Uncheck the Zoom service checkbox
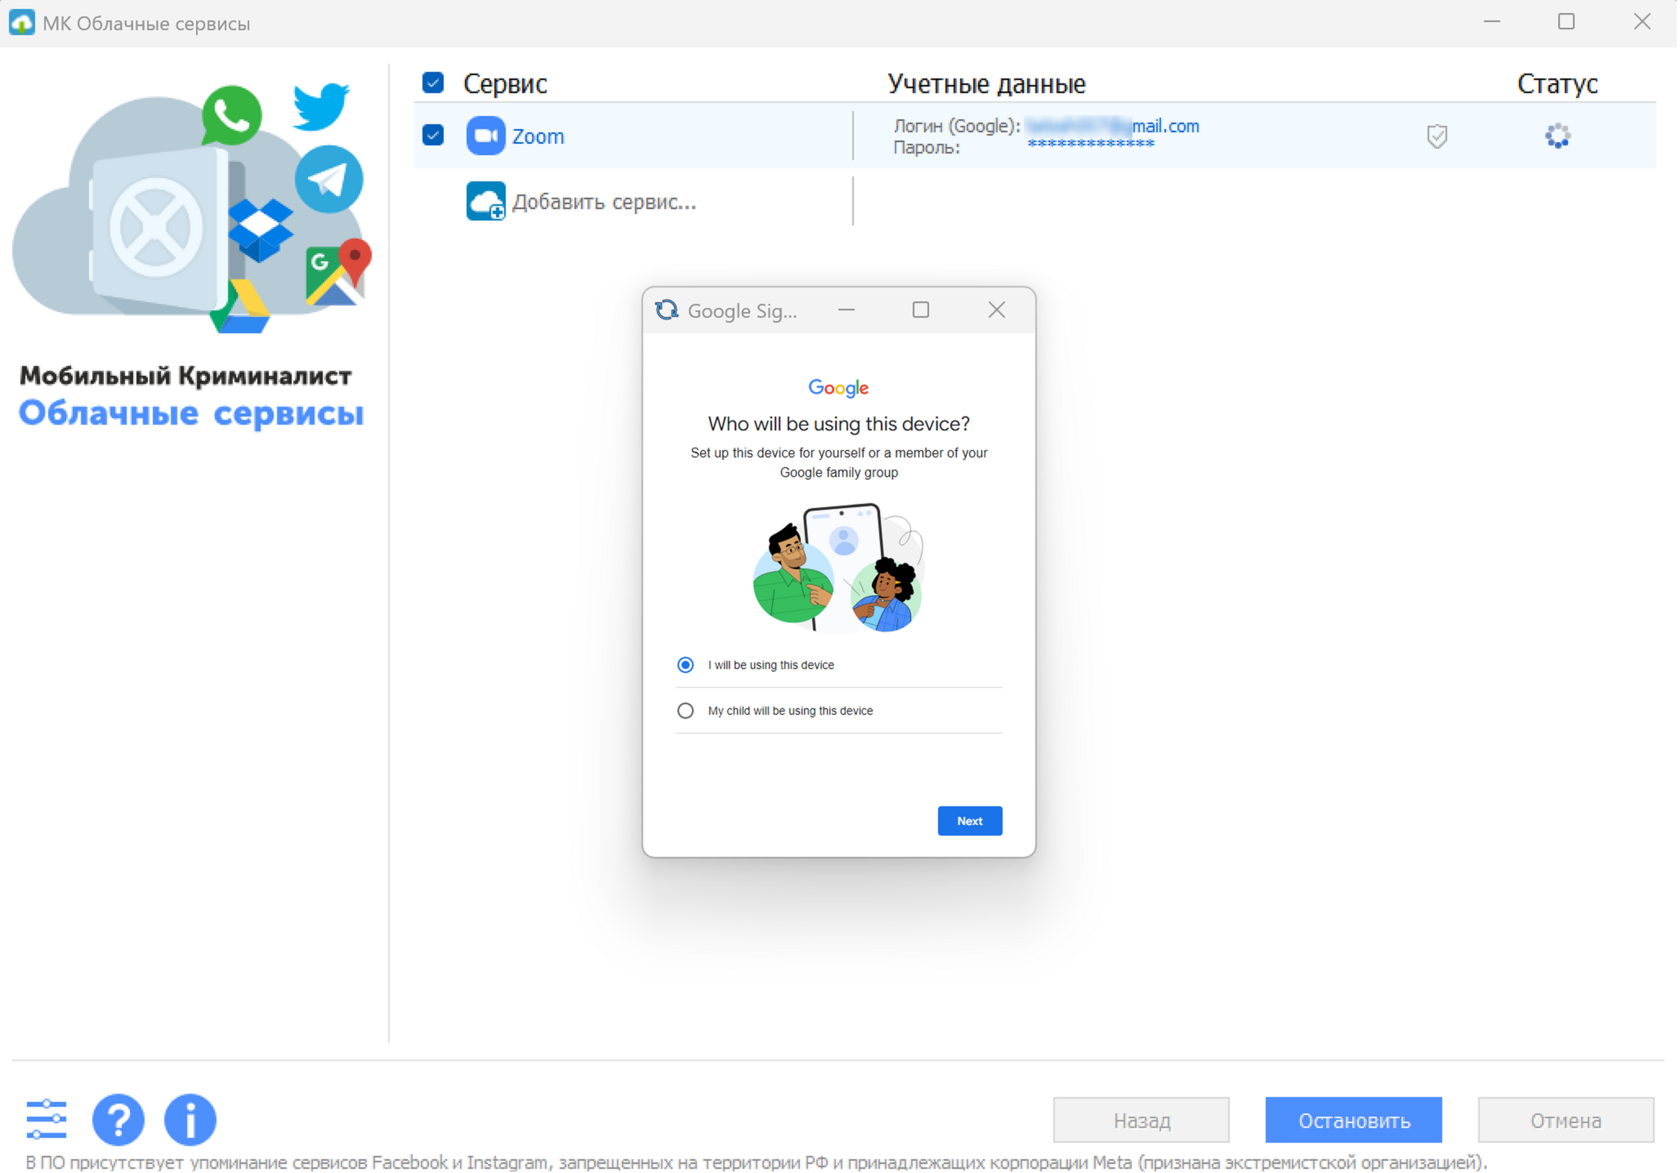Viewport: 1680px width, 1173px height. (x=433, y=135)
